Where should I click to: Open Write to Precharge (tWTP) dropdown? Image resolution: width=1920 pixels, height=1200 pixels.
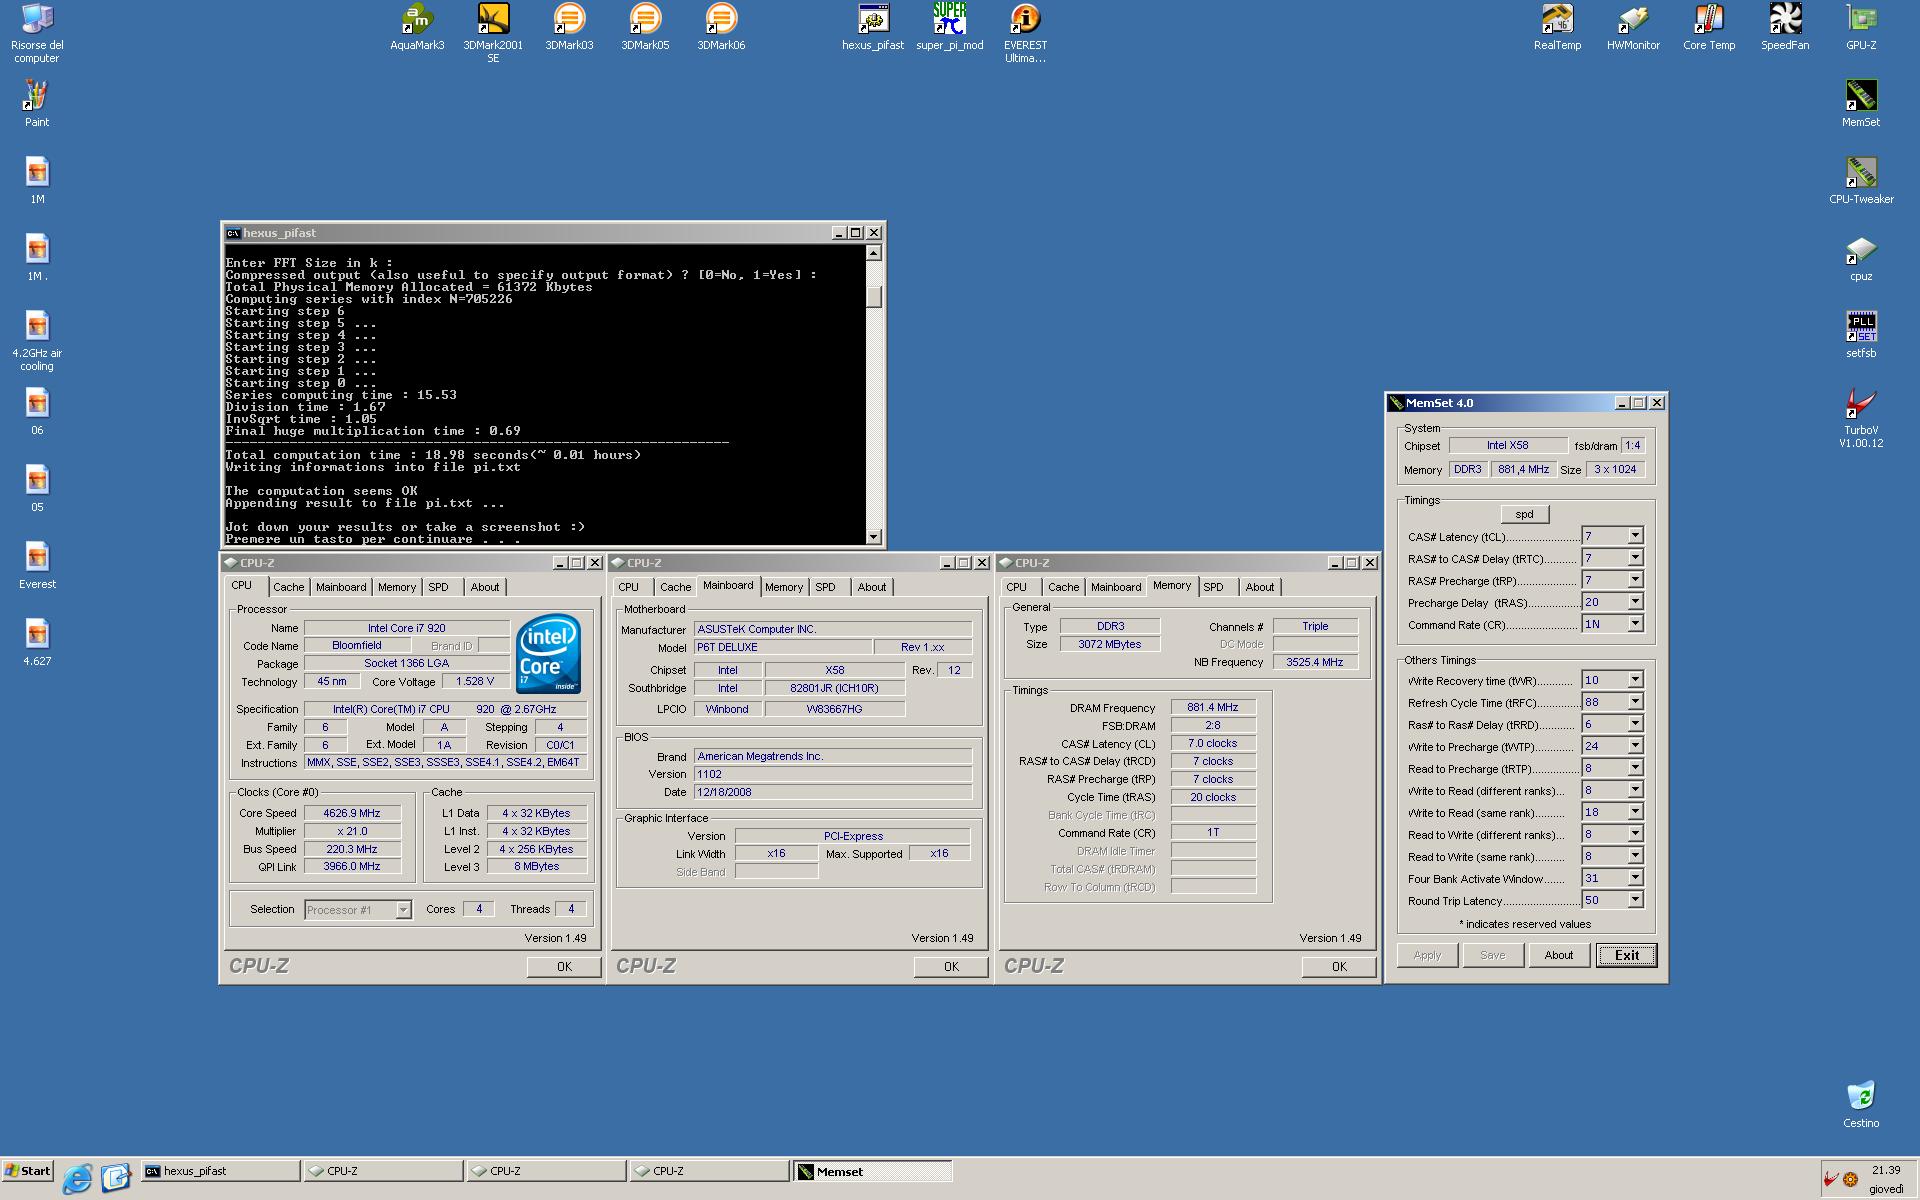pyautogui.click(x=1635, y=746)
